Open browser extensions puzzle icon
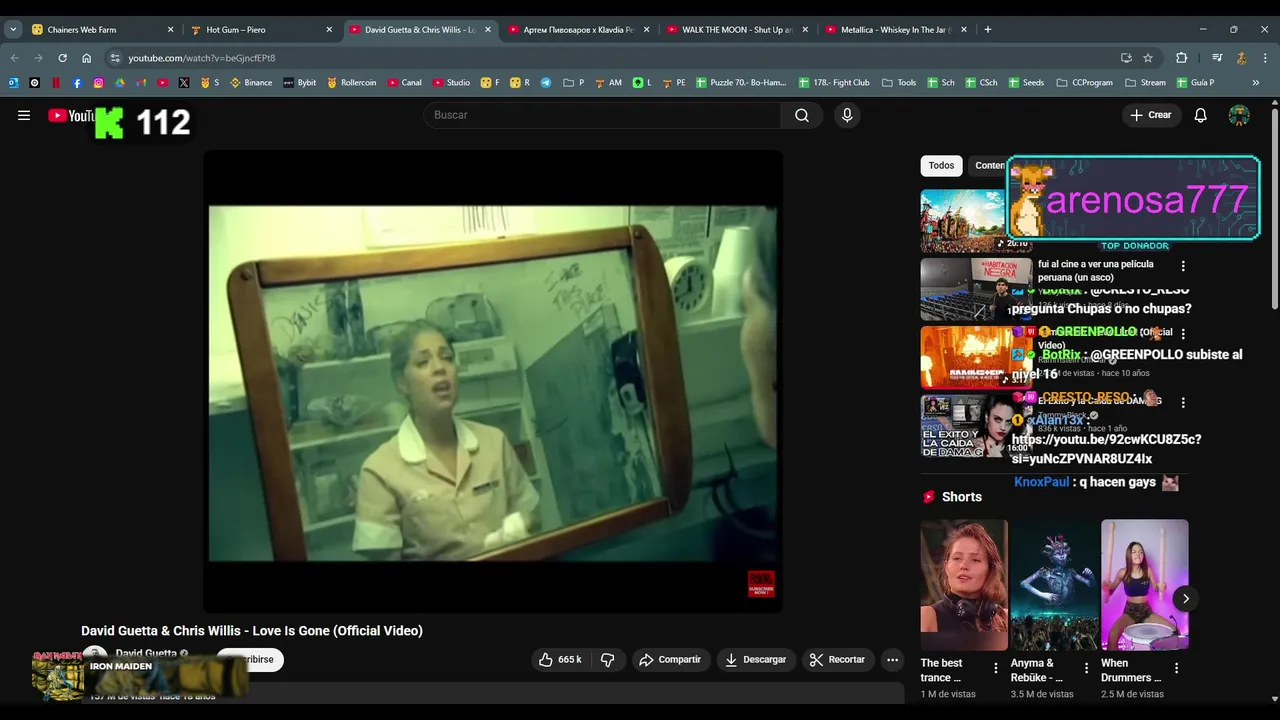 1181,58
